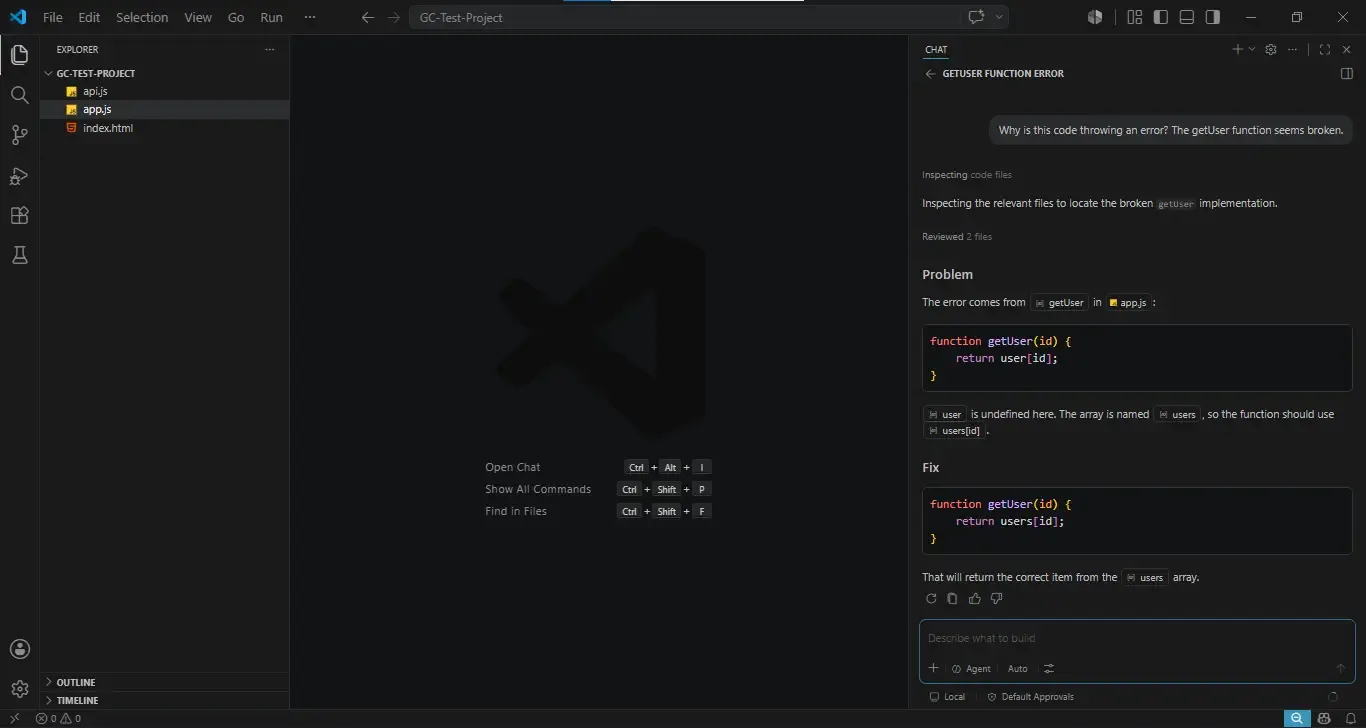
Task: Open the Auto model picker
Action: tap(1017, 669)
